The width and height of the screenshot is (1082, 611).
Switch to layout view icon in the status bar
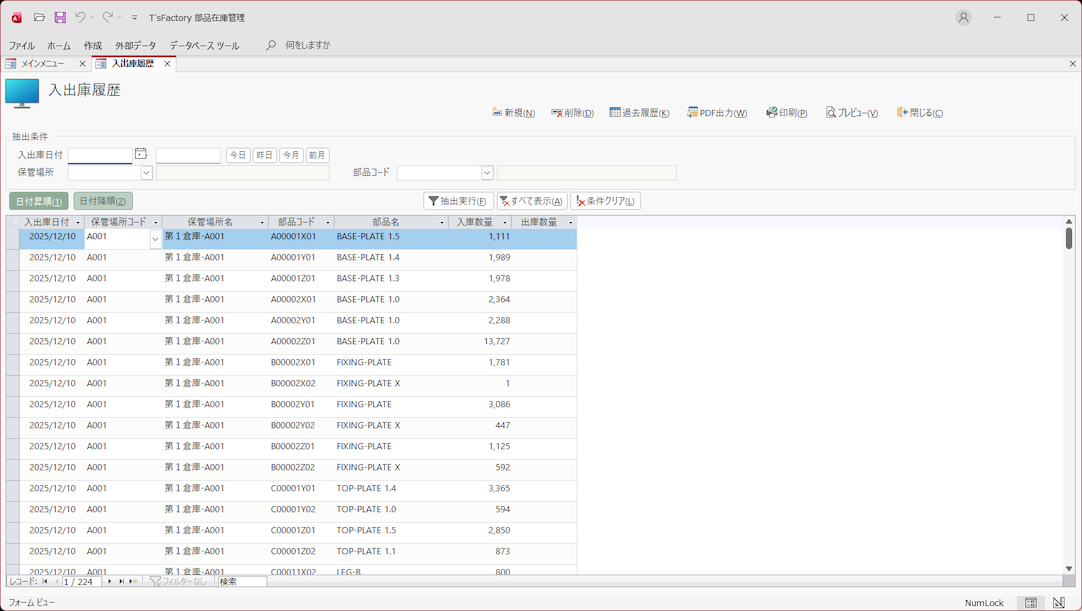pyautogui.click(x=1058, y=603)
